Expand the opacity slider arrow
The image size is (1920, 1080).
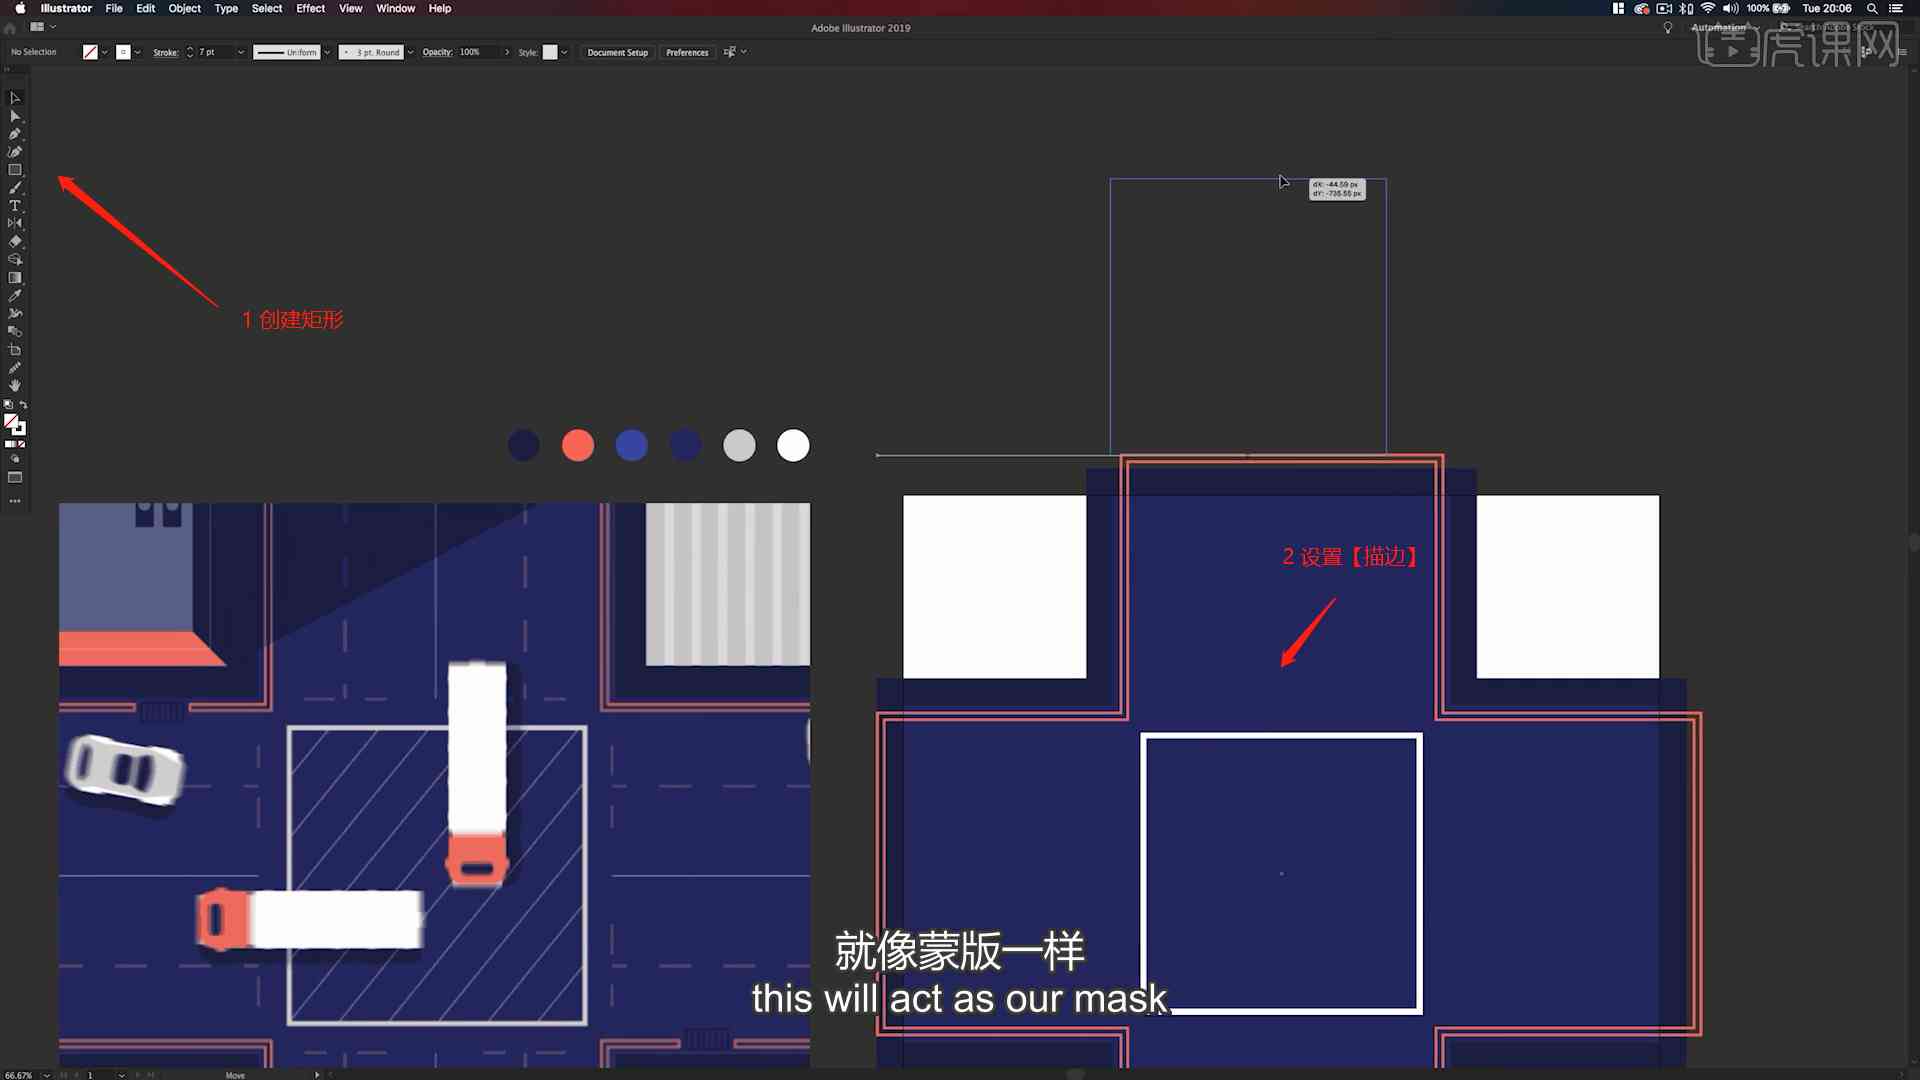pyautogui.click(x=507, y=52)
